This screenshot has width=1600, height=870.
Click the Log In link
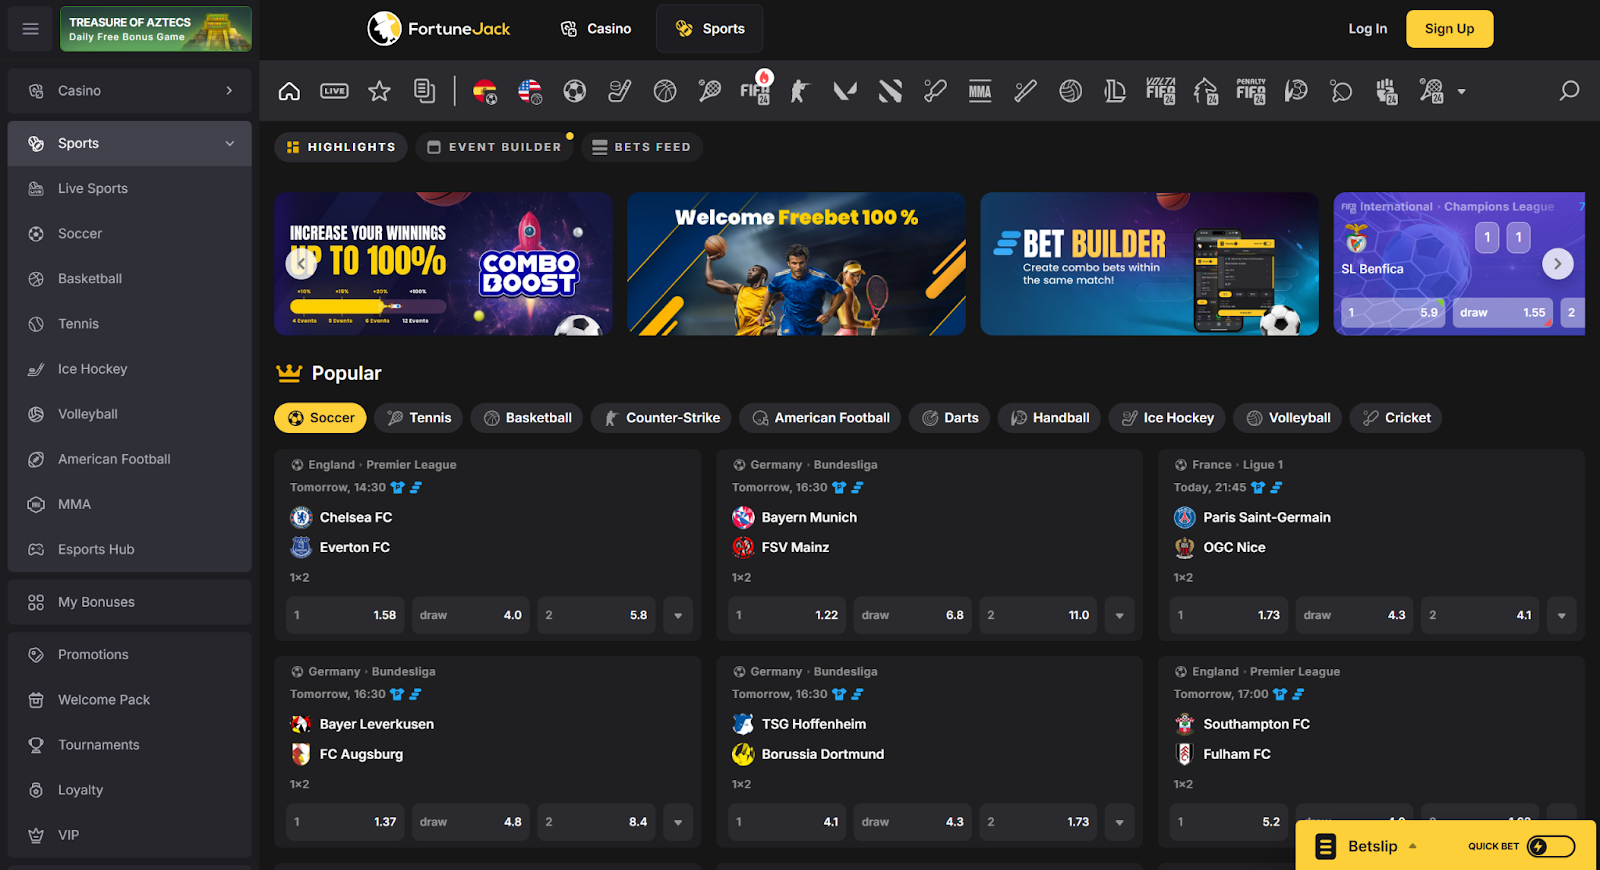click(1367, 29)
